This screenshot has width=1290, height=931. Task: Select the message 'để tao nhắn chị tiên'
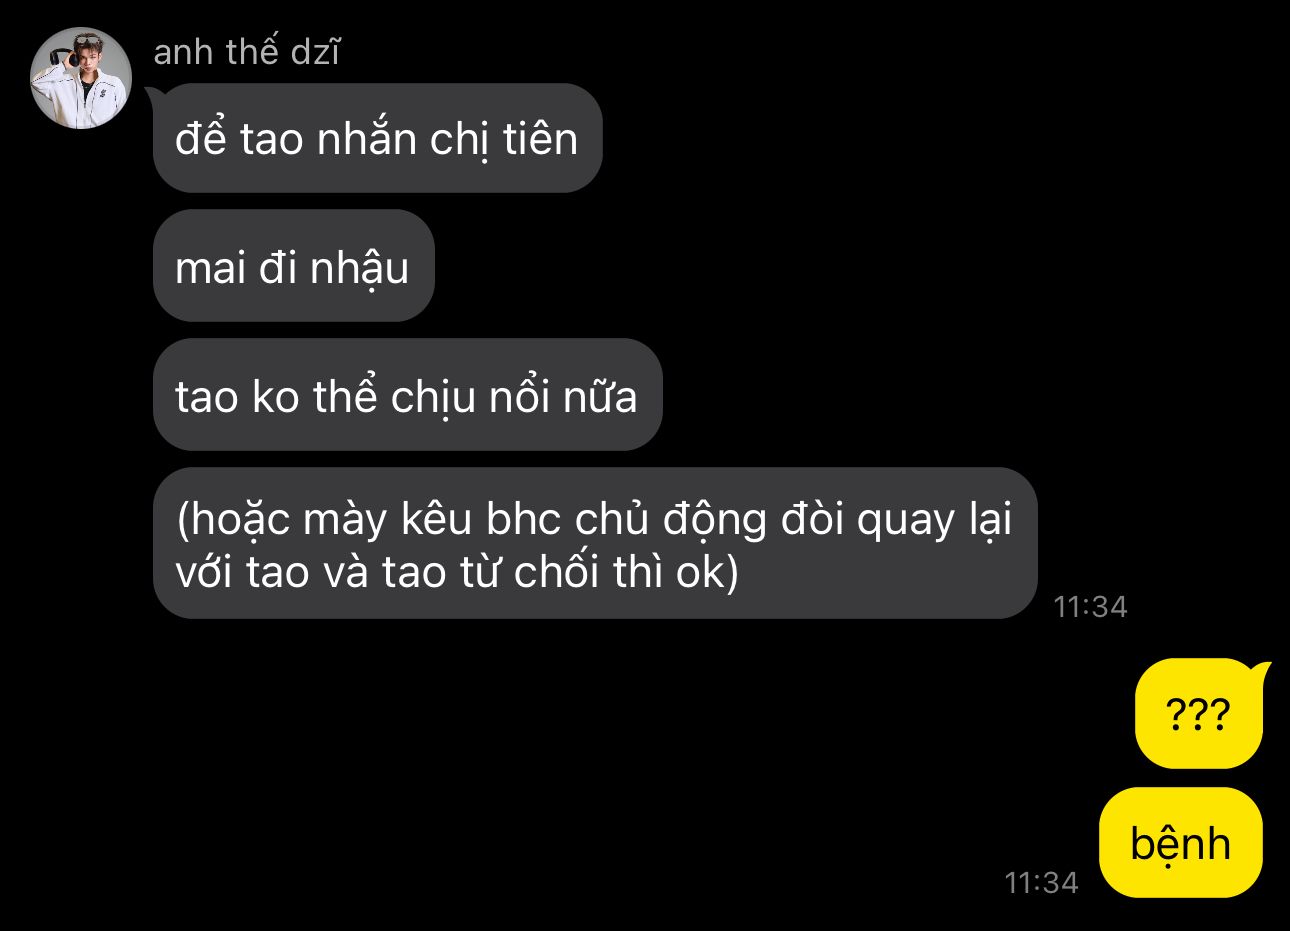[377, 138]
